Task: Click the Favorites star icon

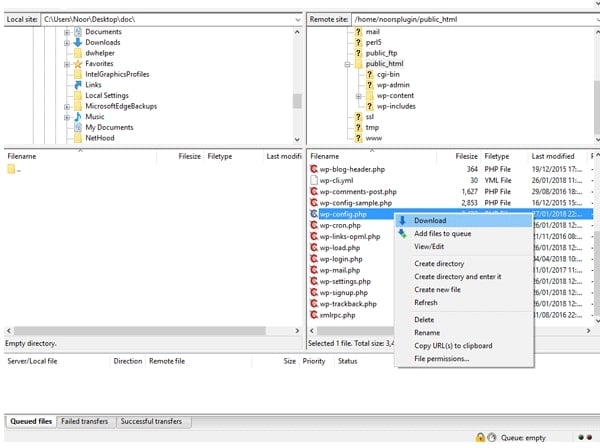Action: coord(78,64)
